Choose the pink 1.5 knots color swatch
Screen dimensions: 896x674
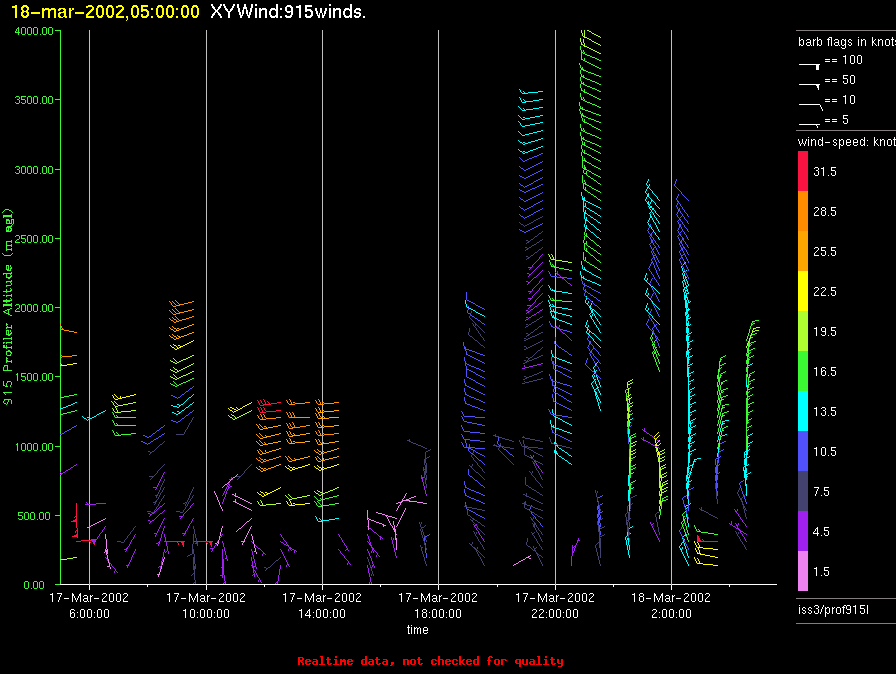pos(802,571)
